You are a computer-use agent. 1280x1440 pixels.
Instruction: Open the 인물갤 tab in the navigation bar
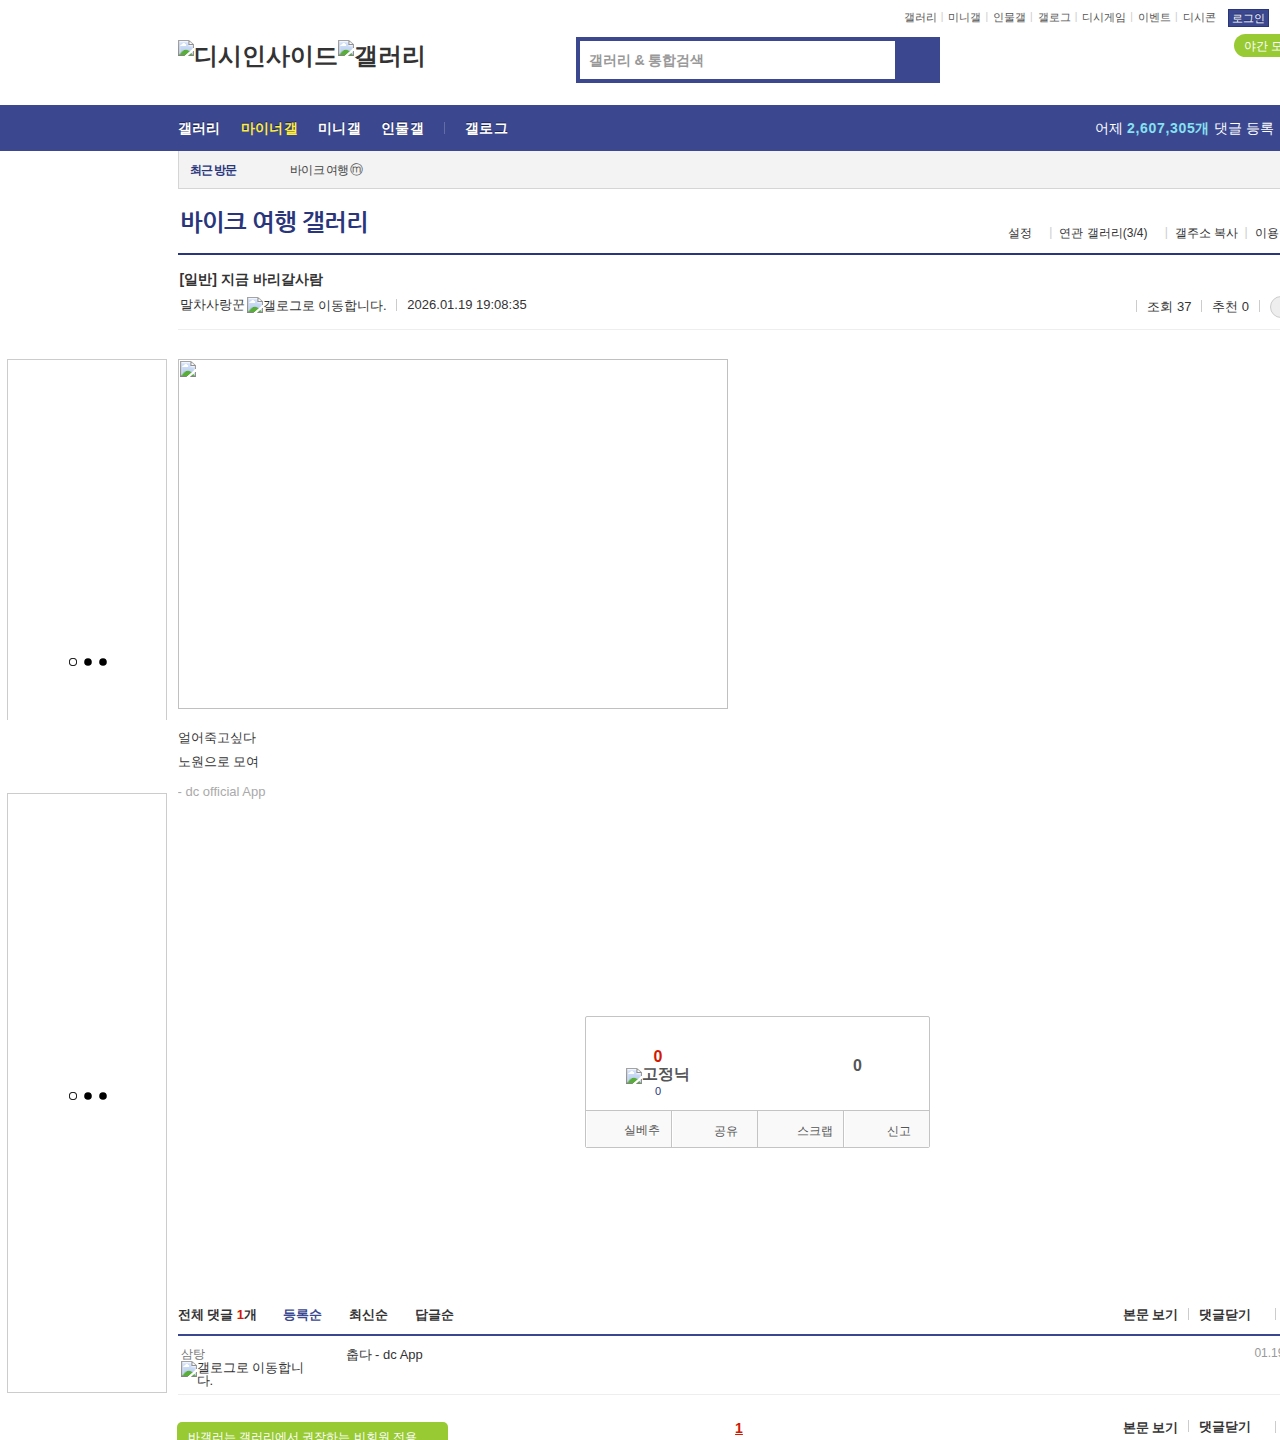point(402,129)
